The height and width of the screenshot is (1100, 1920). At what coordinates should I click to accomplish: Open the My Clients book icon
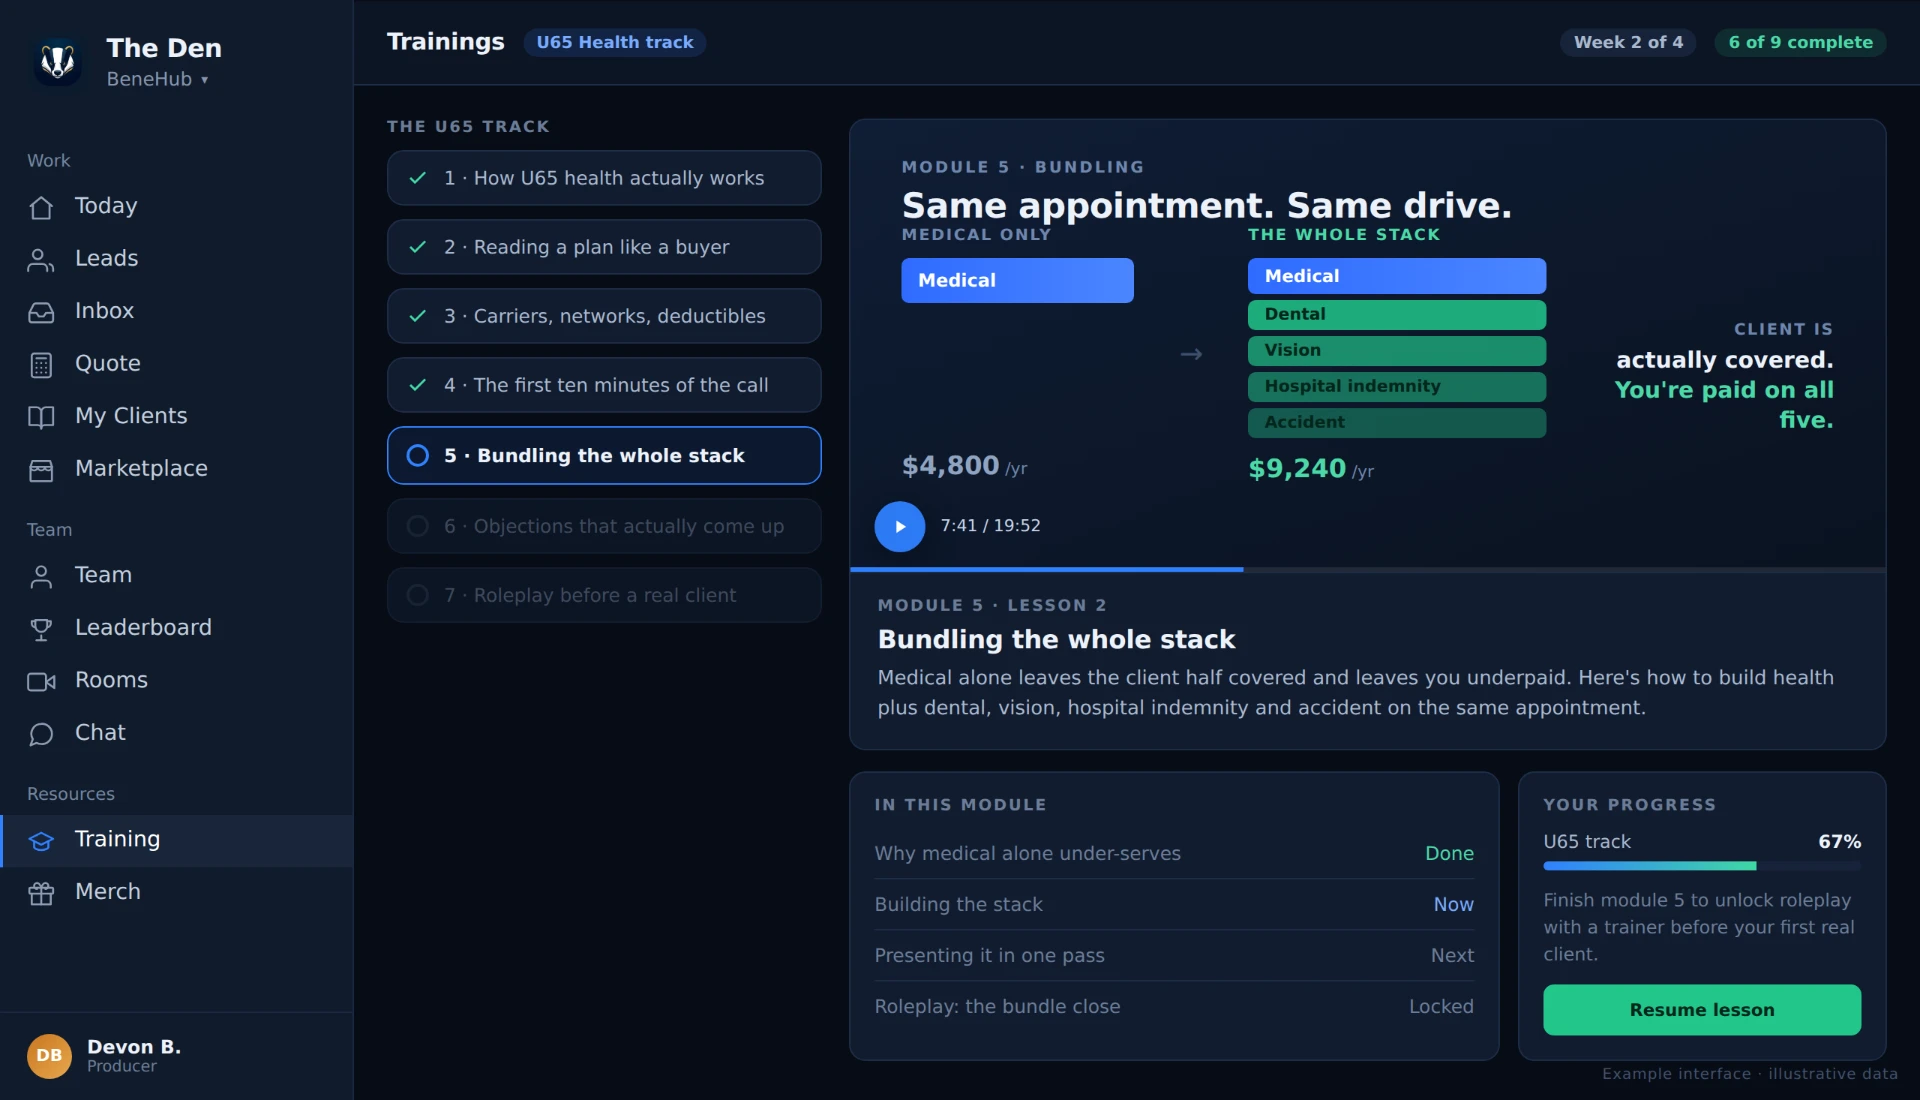(x=41, y=417)
